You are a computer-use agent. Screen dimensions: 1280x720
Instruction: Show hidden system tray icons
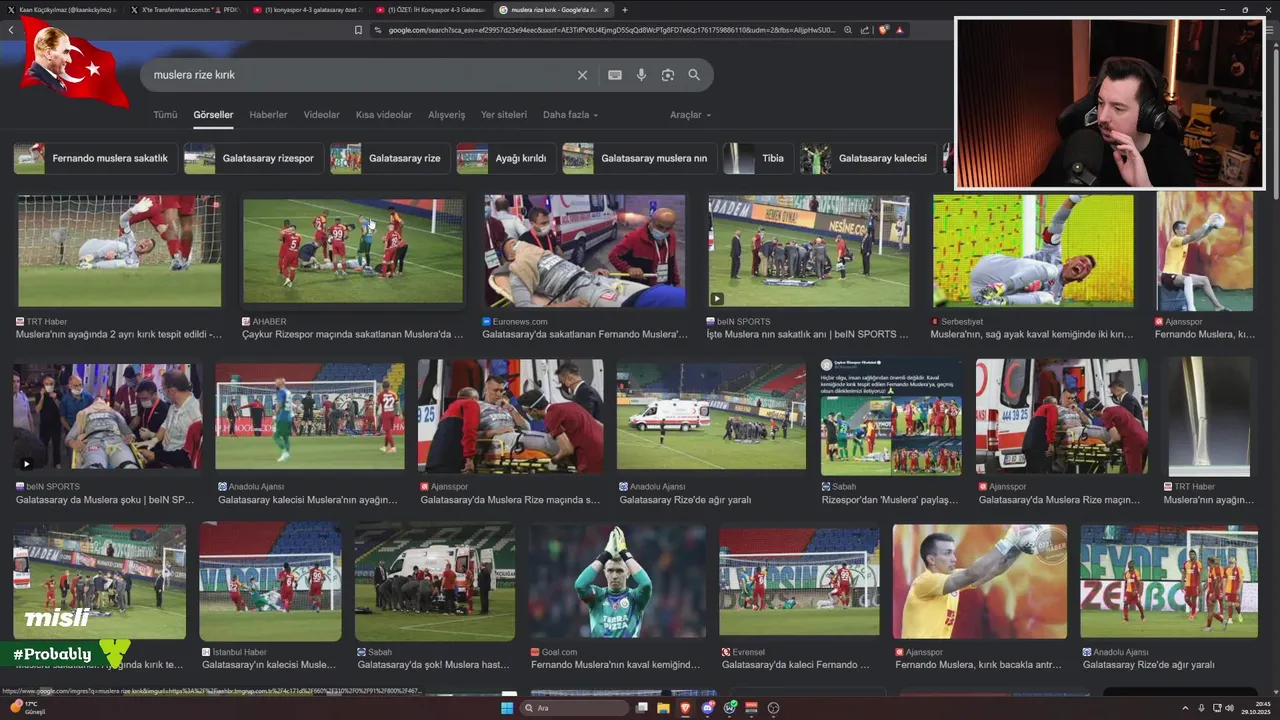pyautogui.click(x=1186, y=708)
